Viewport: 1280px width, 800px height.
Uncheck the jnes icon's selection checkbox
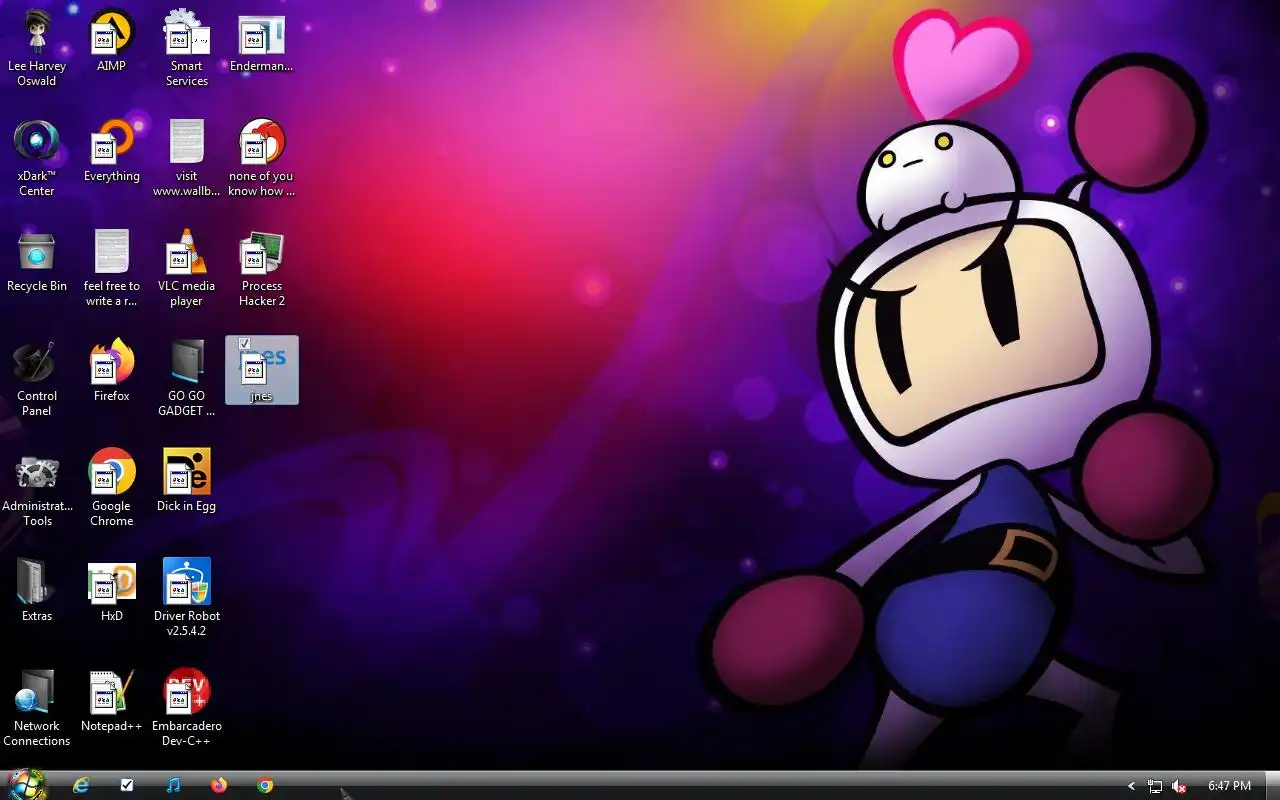coord(244,344)
